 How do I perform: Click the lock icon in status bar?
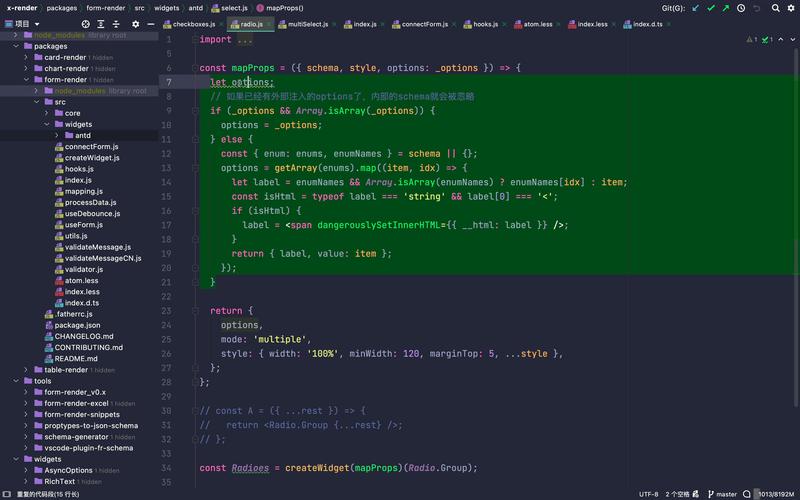click(x=695, y=494)
